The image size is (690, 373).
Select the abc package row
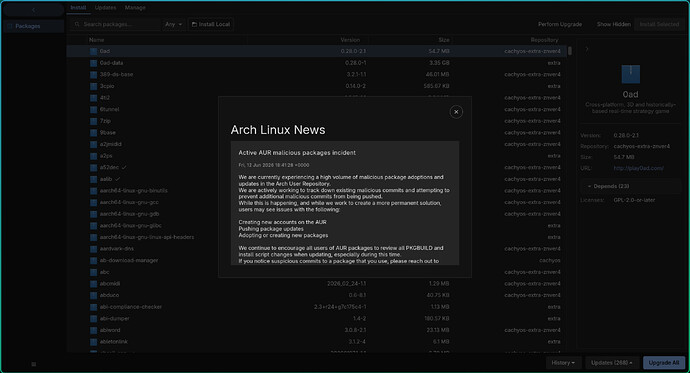click(x=316, y=272)
